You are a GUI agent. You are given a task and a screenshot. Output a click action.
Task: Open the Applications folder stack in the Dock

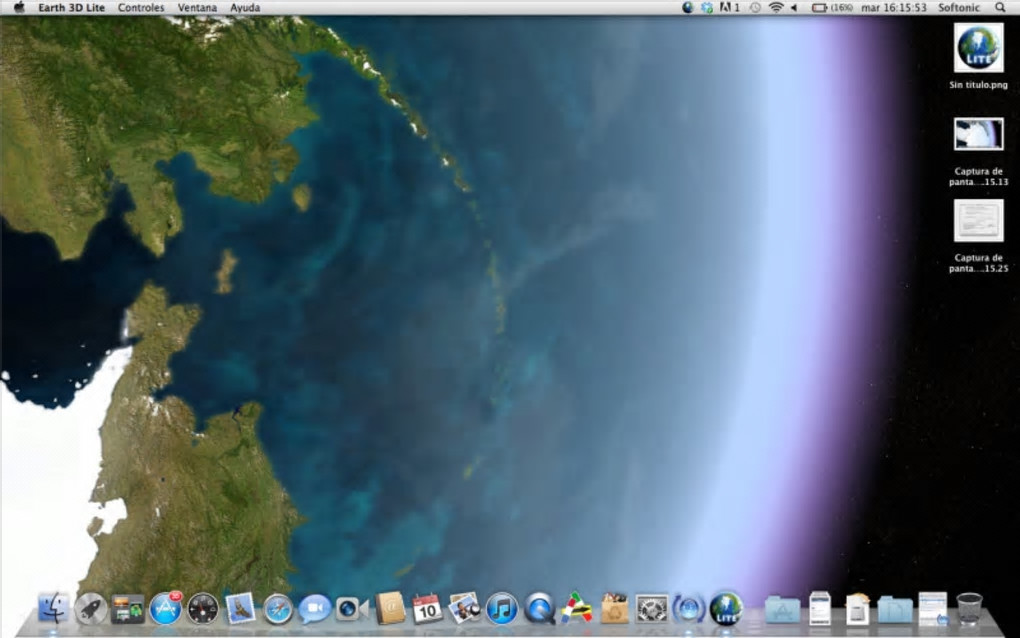782,609
